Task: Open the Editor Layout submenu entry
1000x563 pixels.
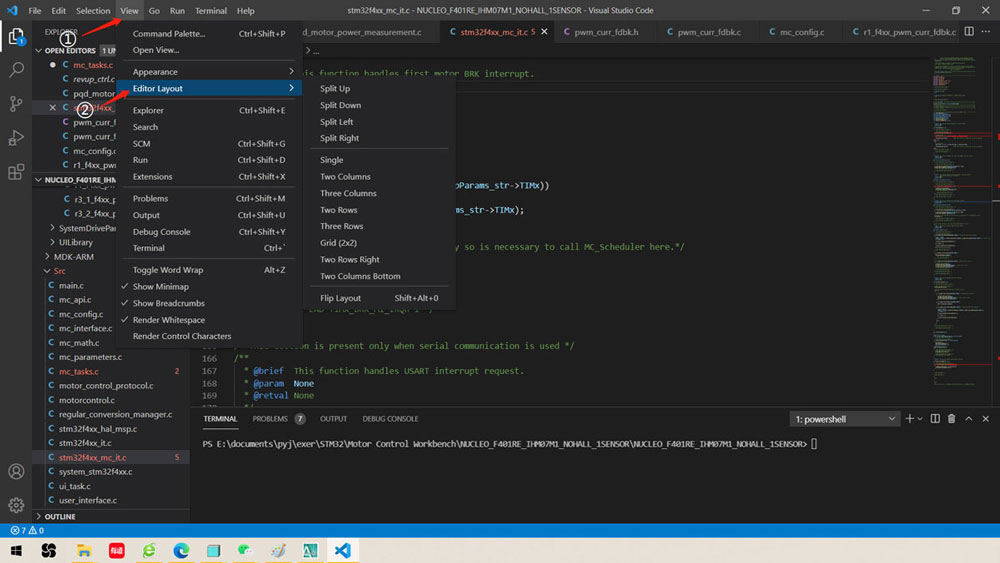Action: click(x=208, y=88)
